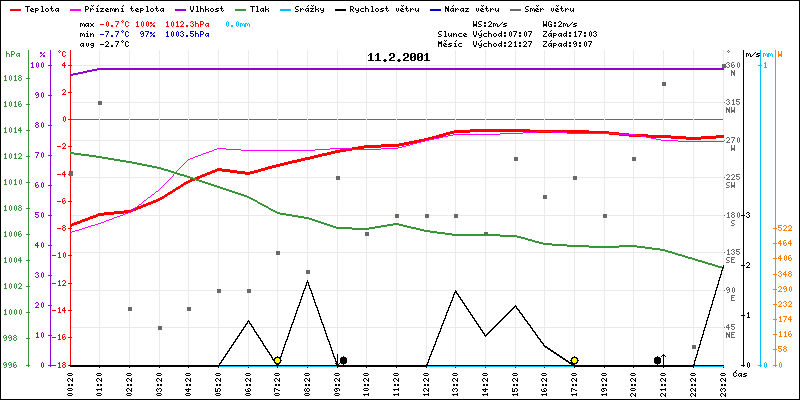The width and height of the screenshot is (800, 400).
Task: Click the sunset yellow marker at 17:20
Action: (x=574, y=360)
